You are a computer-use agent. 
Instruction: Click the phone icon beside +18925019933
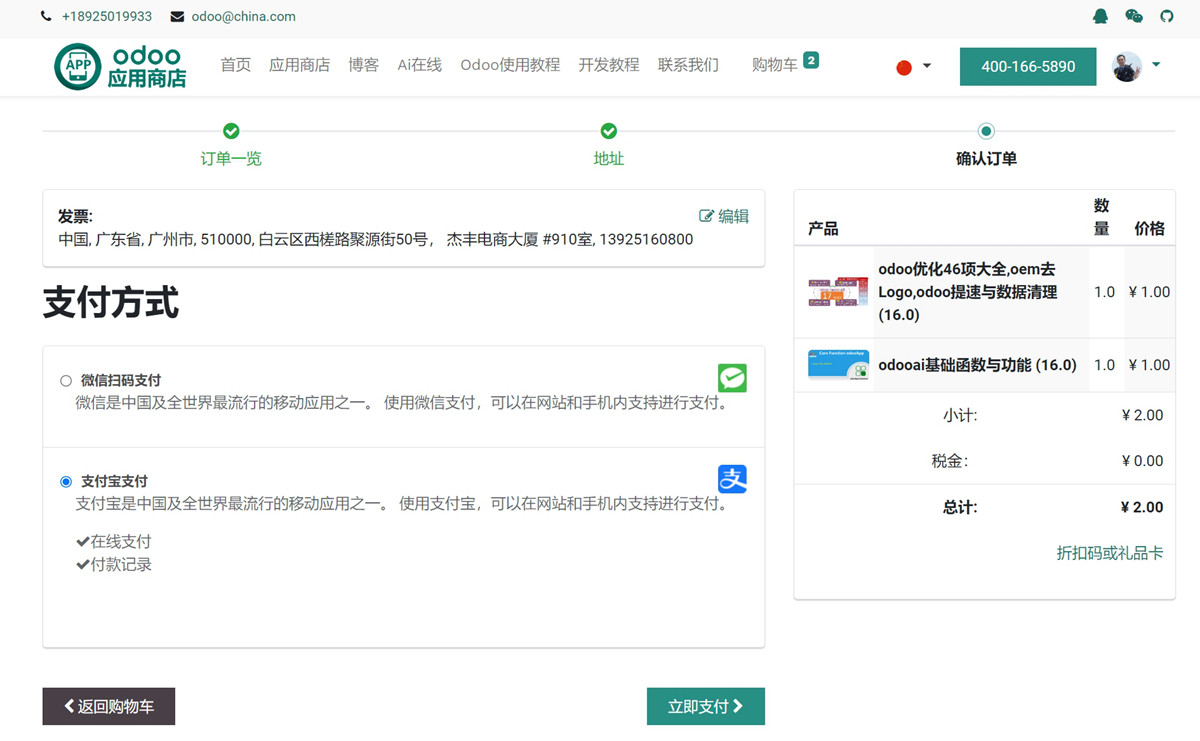(x=47, y=16)
